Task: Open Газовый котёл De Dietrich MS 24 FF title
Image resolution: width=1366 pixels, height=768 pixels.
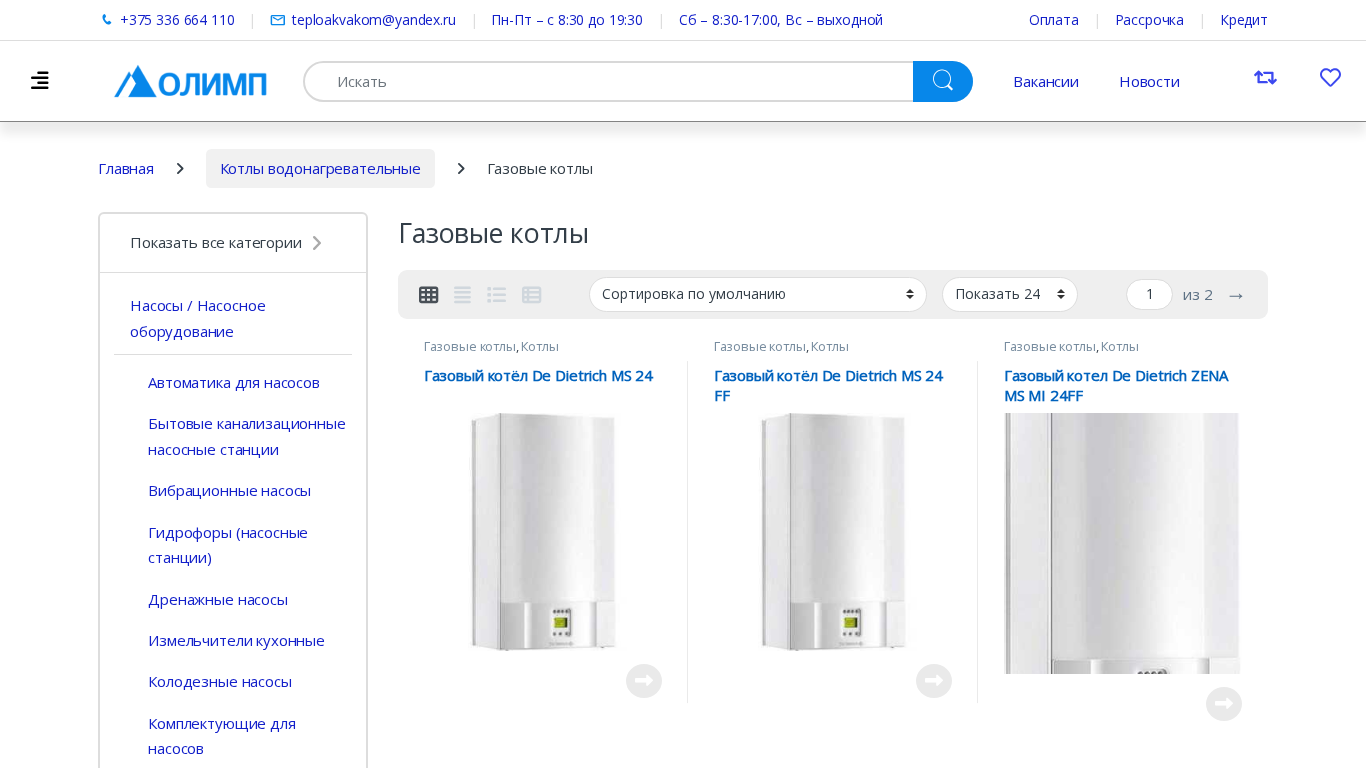Action: coord(829,386)
